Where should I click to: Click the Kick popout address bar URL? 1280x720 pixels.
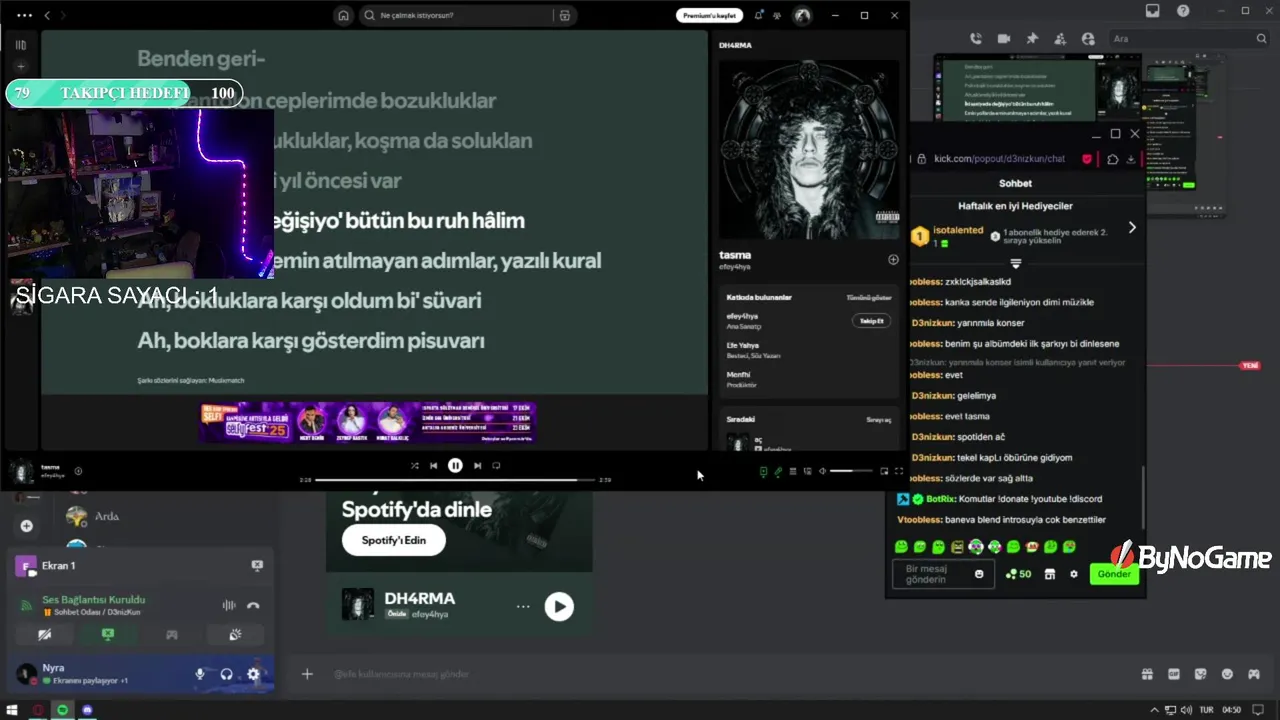pyautogui.click(x=999, y=158)
